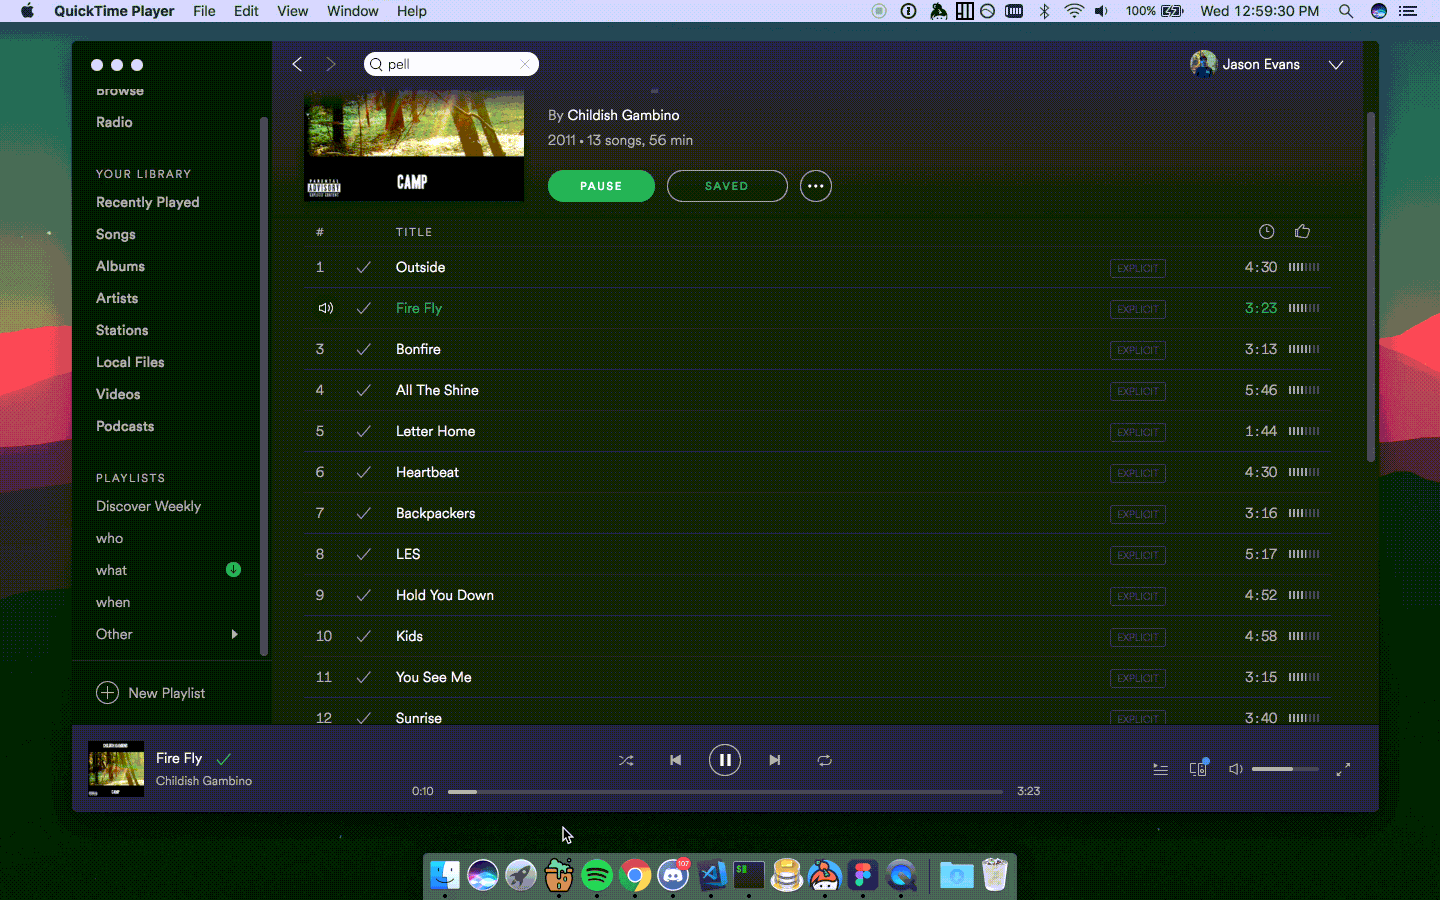Click speaker icon on Fire Fly row
Screen dimensions: 1440x900
pos(325,308)
